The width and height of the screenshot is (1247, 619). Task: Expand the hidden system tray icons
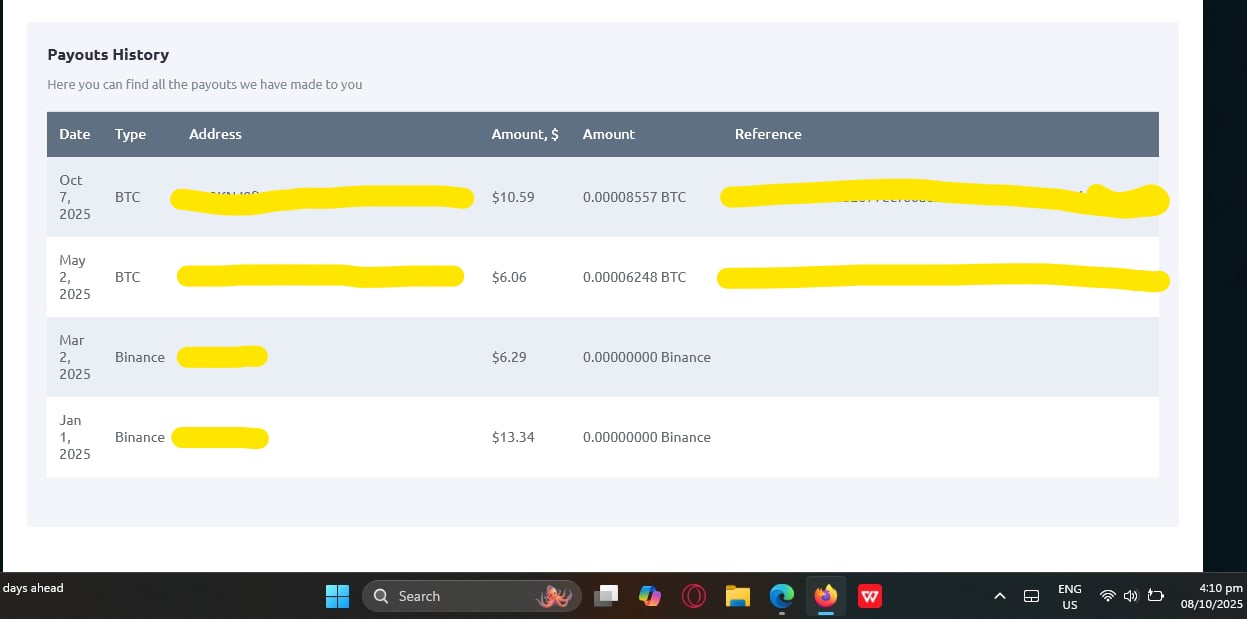pyautogui.click(x=999, y=596)
